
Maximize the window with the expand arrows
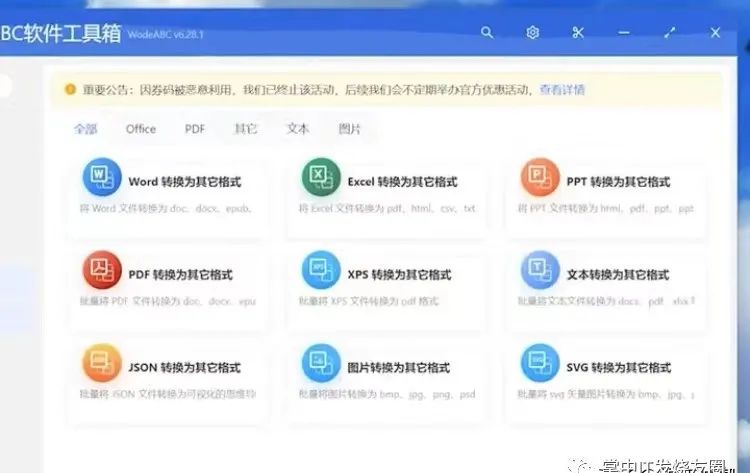click(670, 33)
